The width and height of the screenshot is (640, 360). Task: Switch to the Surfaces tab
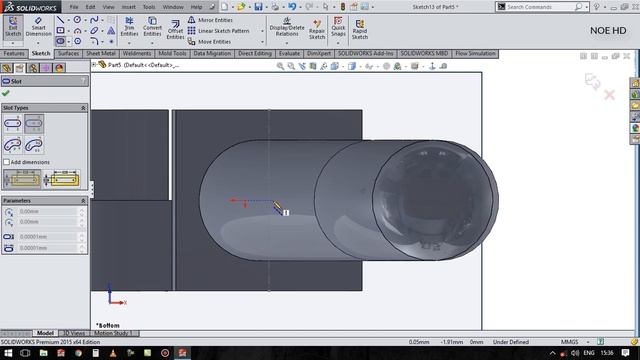tap(68, 53)
